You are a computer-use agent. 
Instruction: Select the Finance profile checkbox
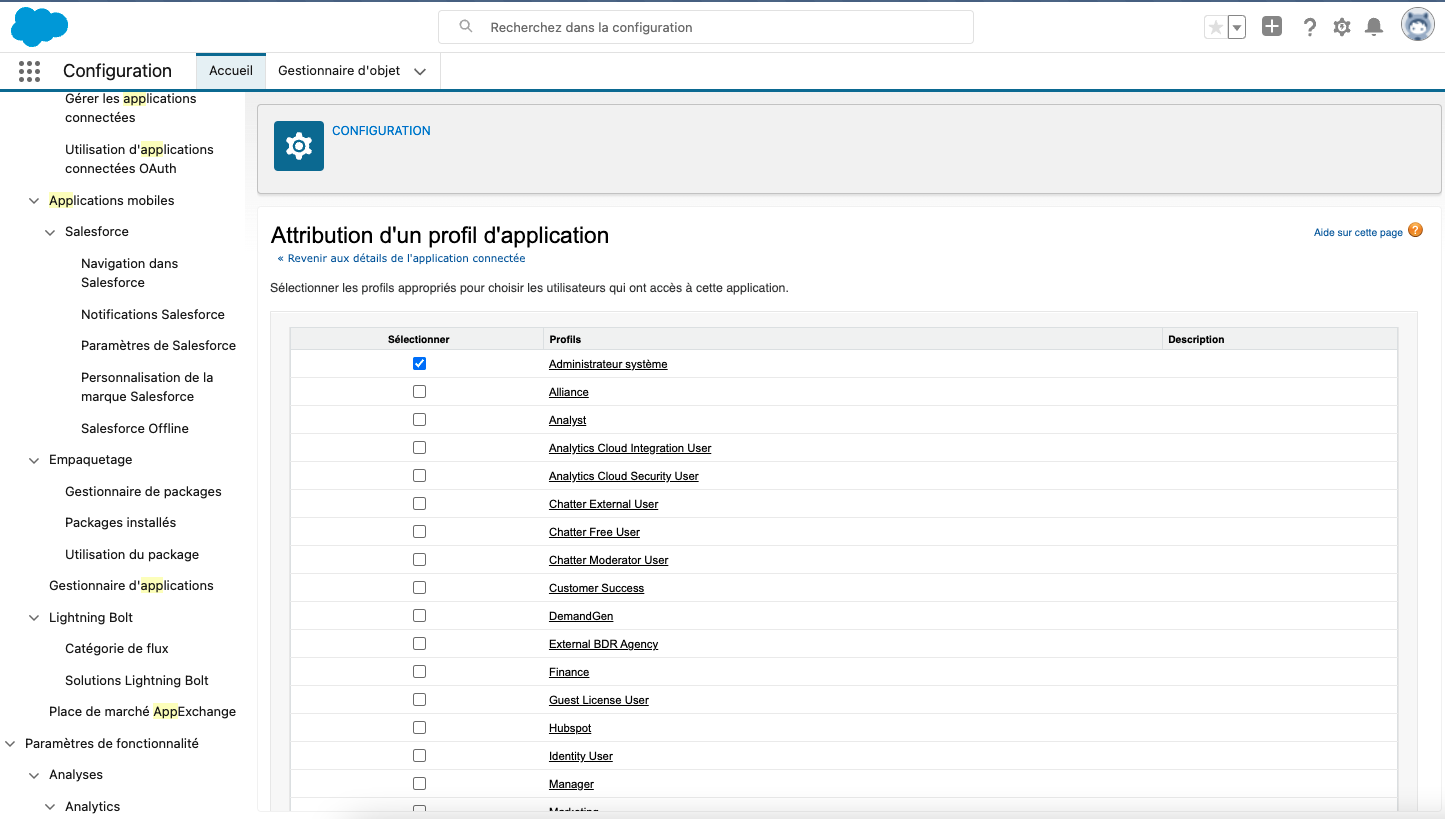click(x=419, y=672)
